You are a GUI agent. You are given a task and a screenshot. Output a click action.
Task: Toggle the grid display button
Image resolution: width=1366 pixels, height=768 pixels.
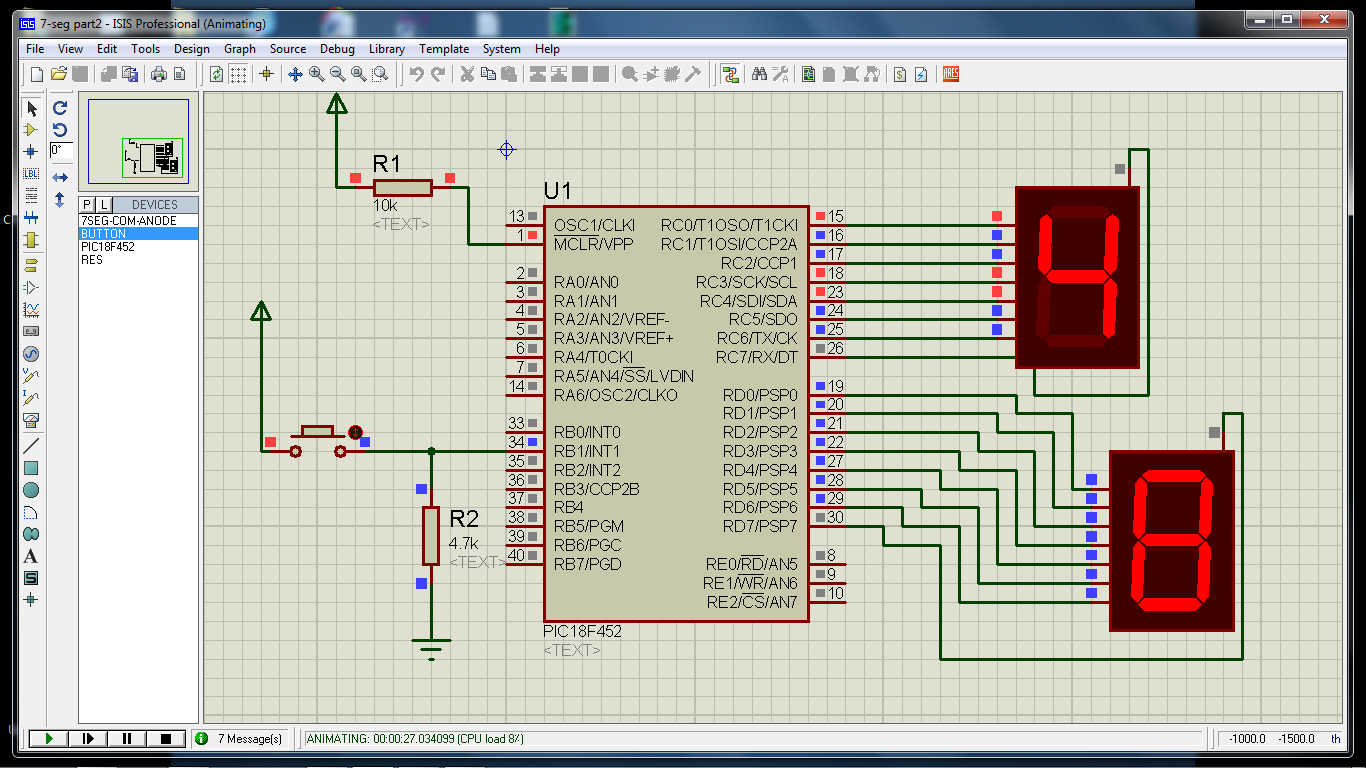click(x=238, y=73)
